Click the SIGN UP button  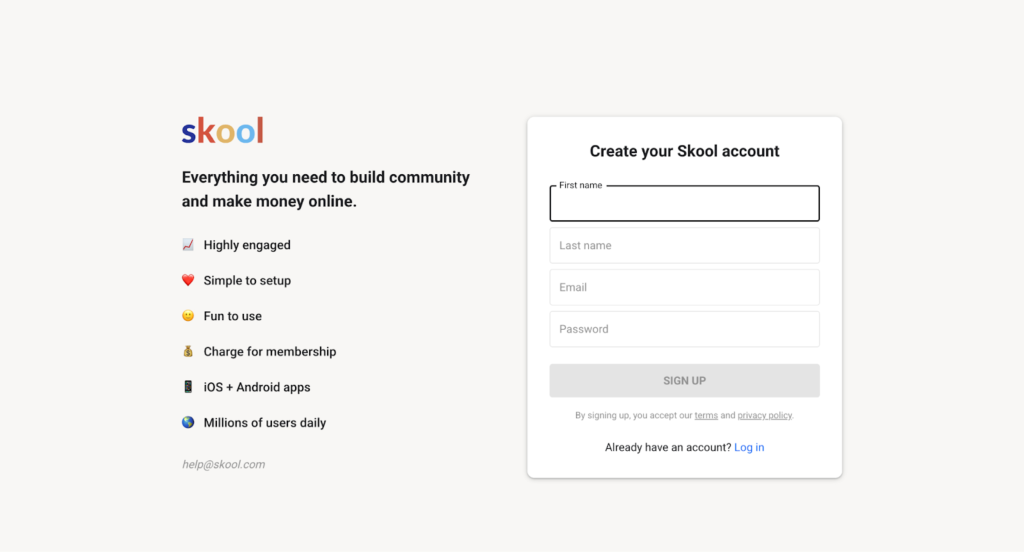point(684,381)
